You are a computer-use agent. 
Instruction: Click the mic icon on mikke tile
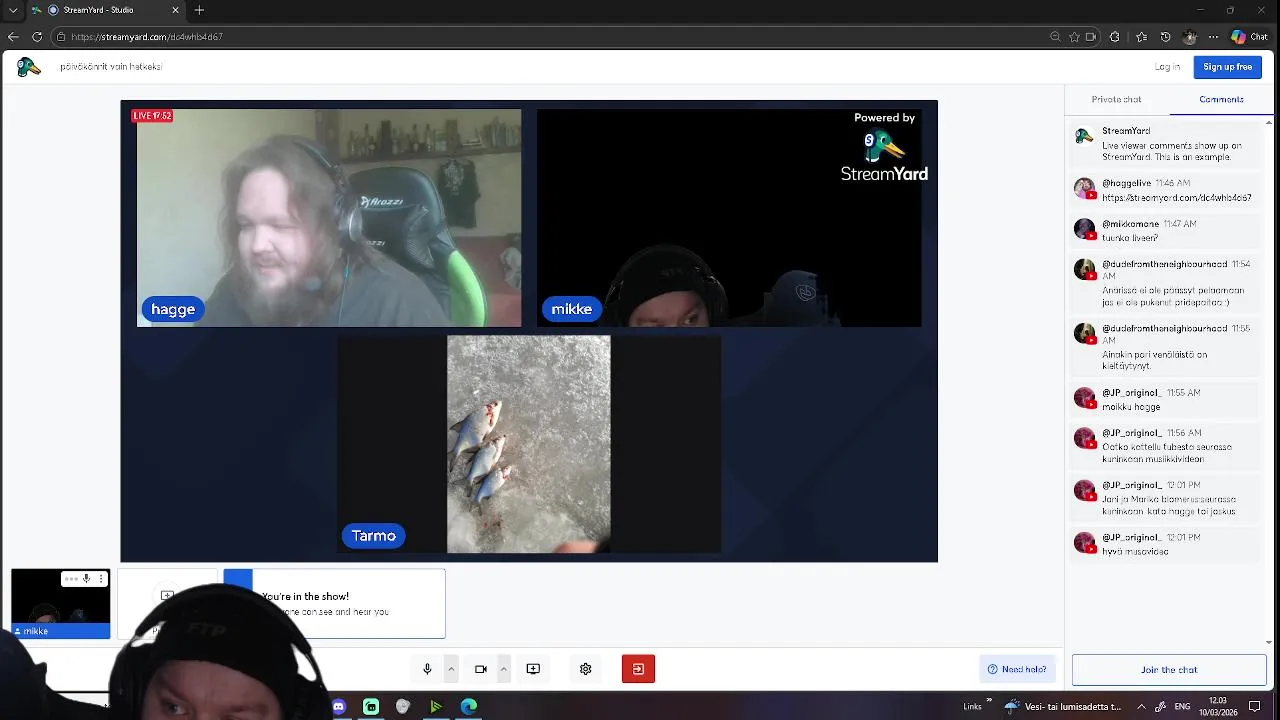click(86, 579)
